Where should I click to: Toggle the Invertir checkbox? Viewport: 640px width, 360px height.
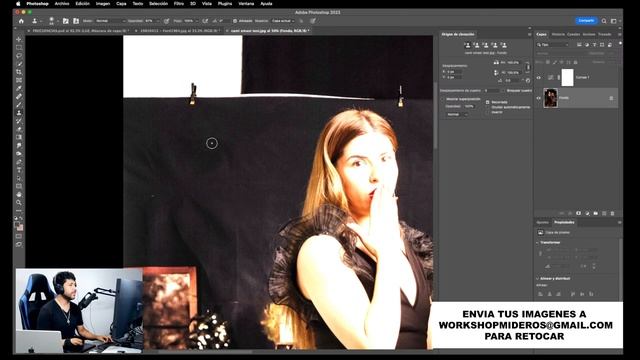point(488,112)
